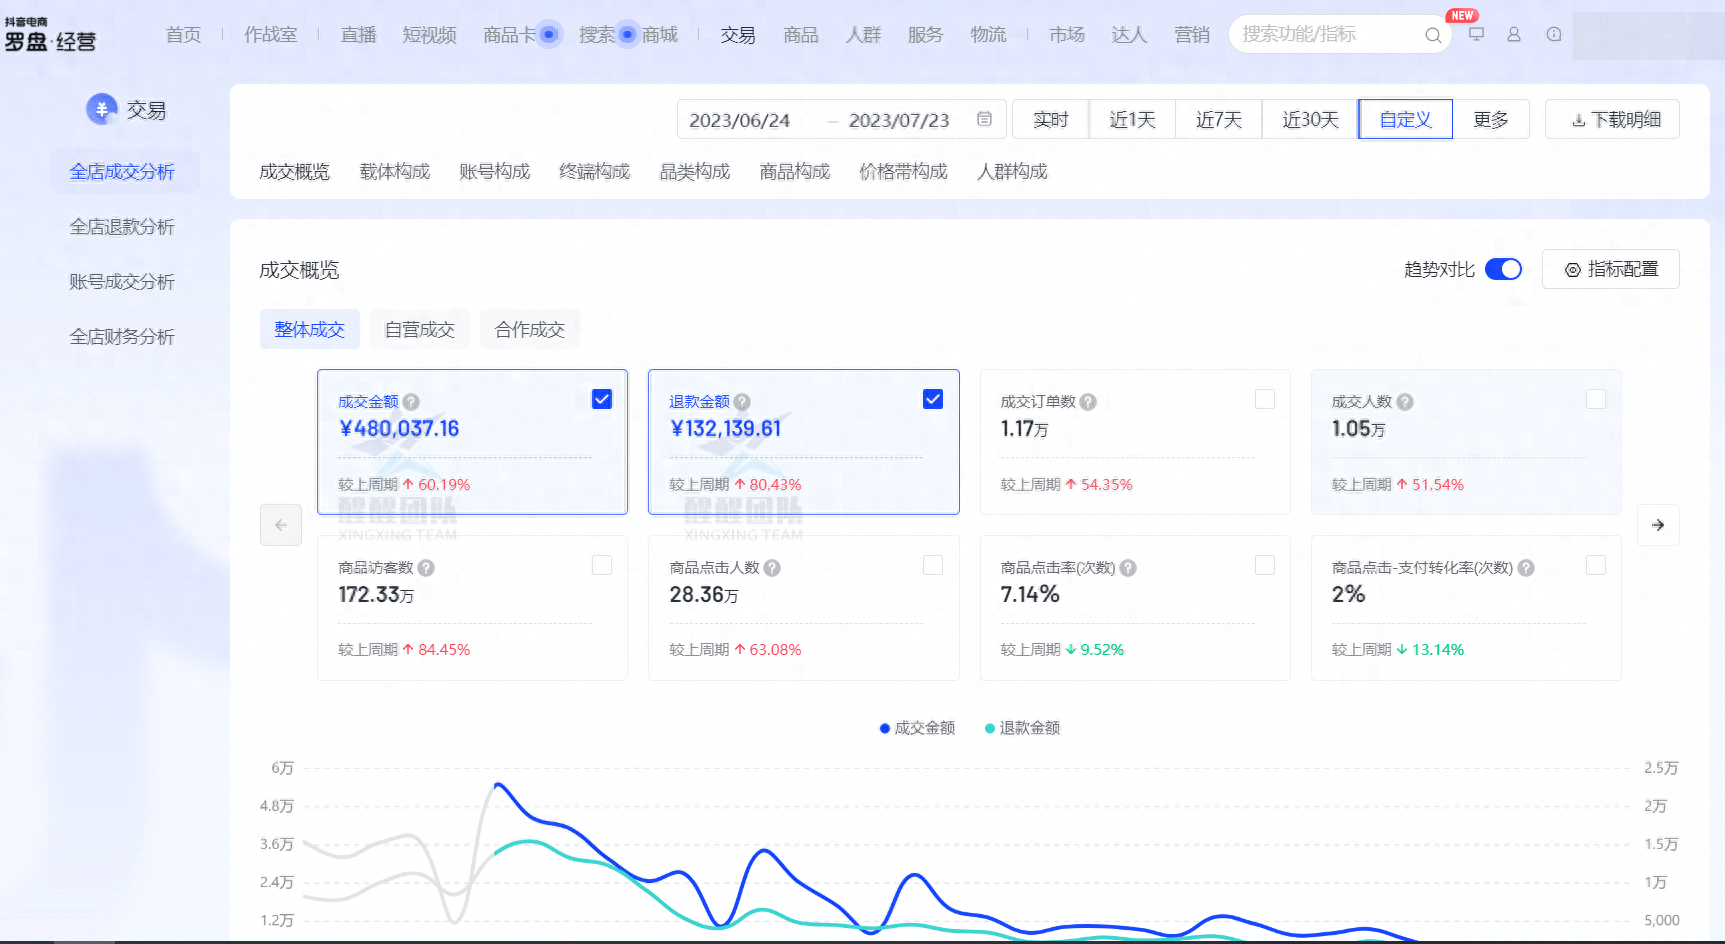Screen dimensions: 1725x944
Task: Click the left arrow to show previous metric cards
Action: pos(281,524)
